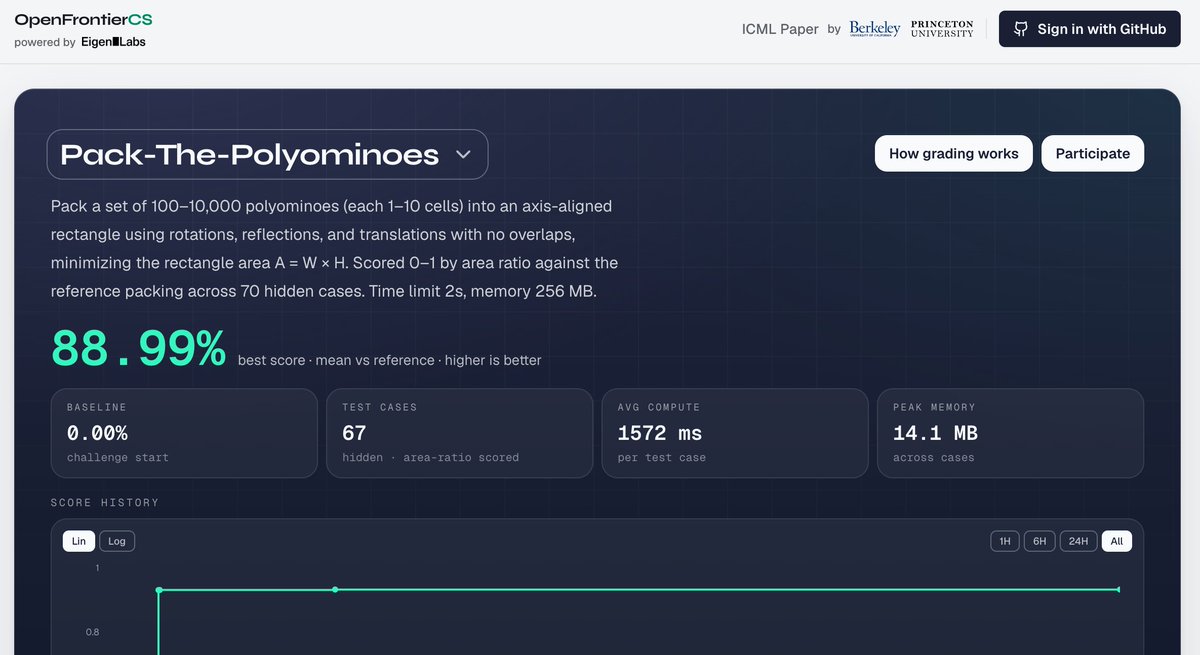The image size is (1200, 655).
Task: Click the challenge description paragraph
Action: 335,249
